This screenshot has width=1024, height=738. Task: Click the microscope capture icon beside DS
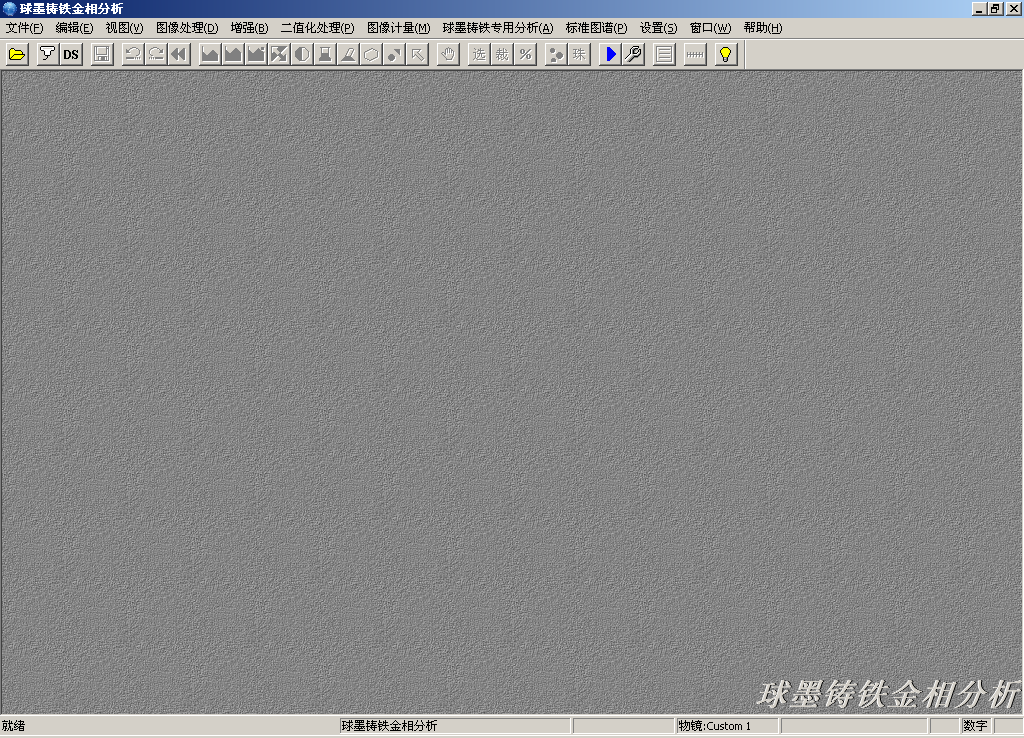(47, 55)
